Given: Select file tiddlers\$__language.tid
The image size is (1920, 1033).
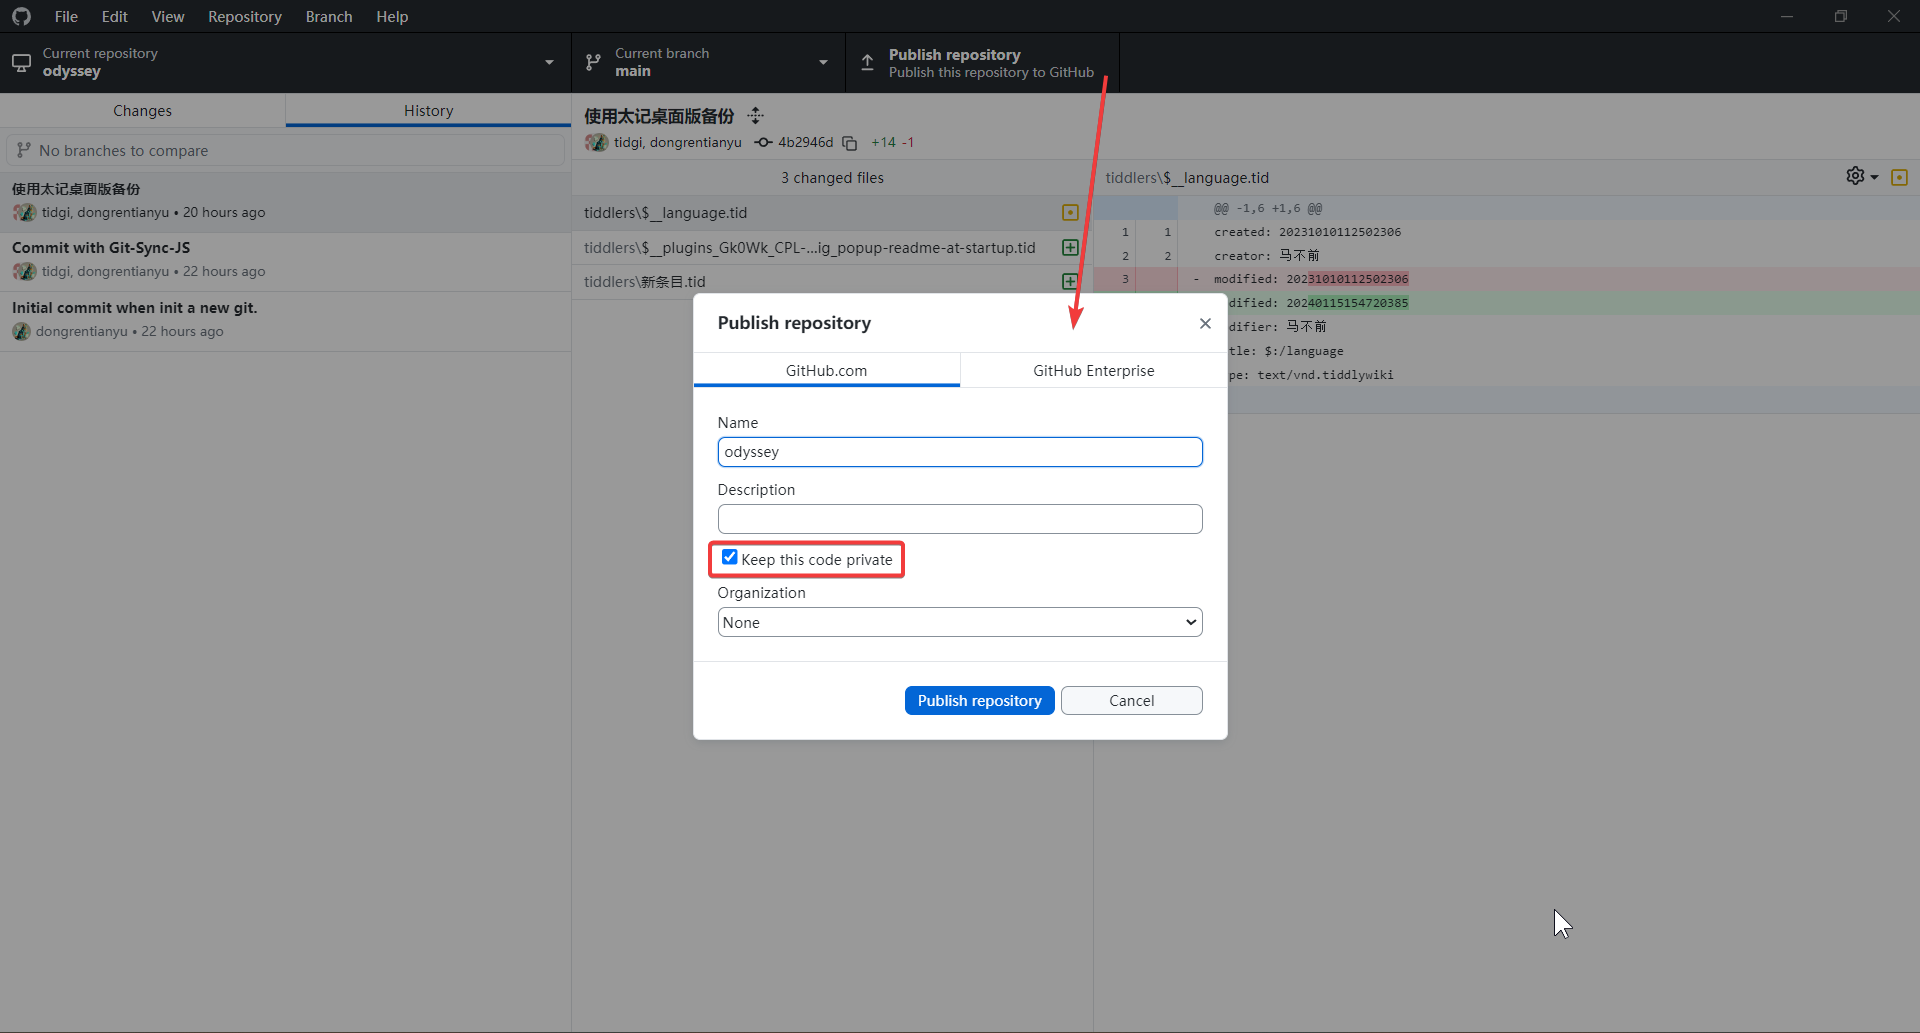Looking at the screenshot, I should click(x=832, y=212).
